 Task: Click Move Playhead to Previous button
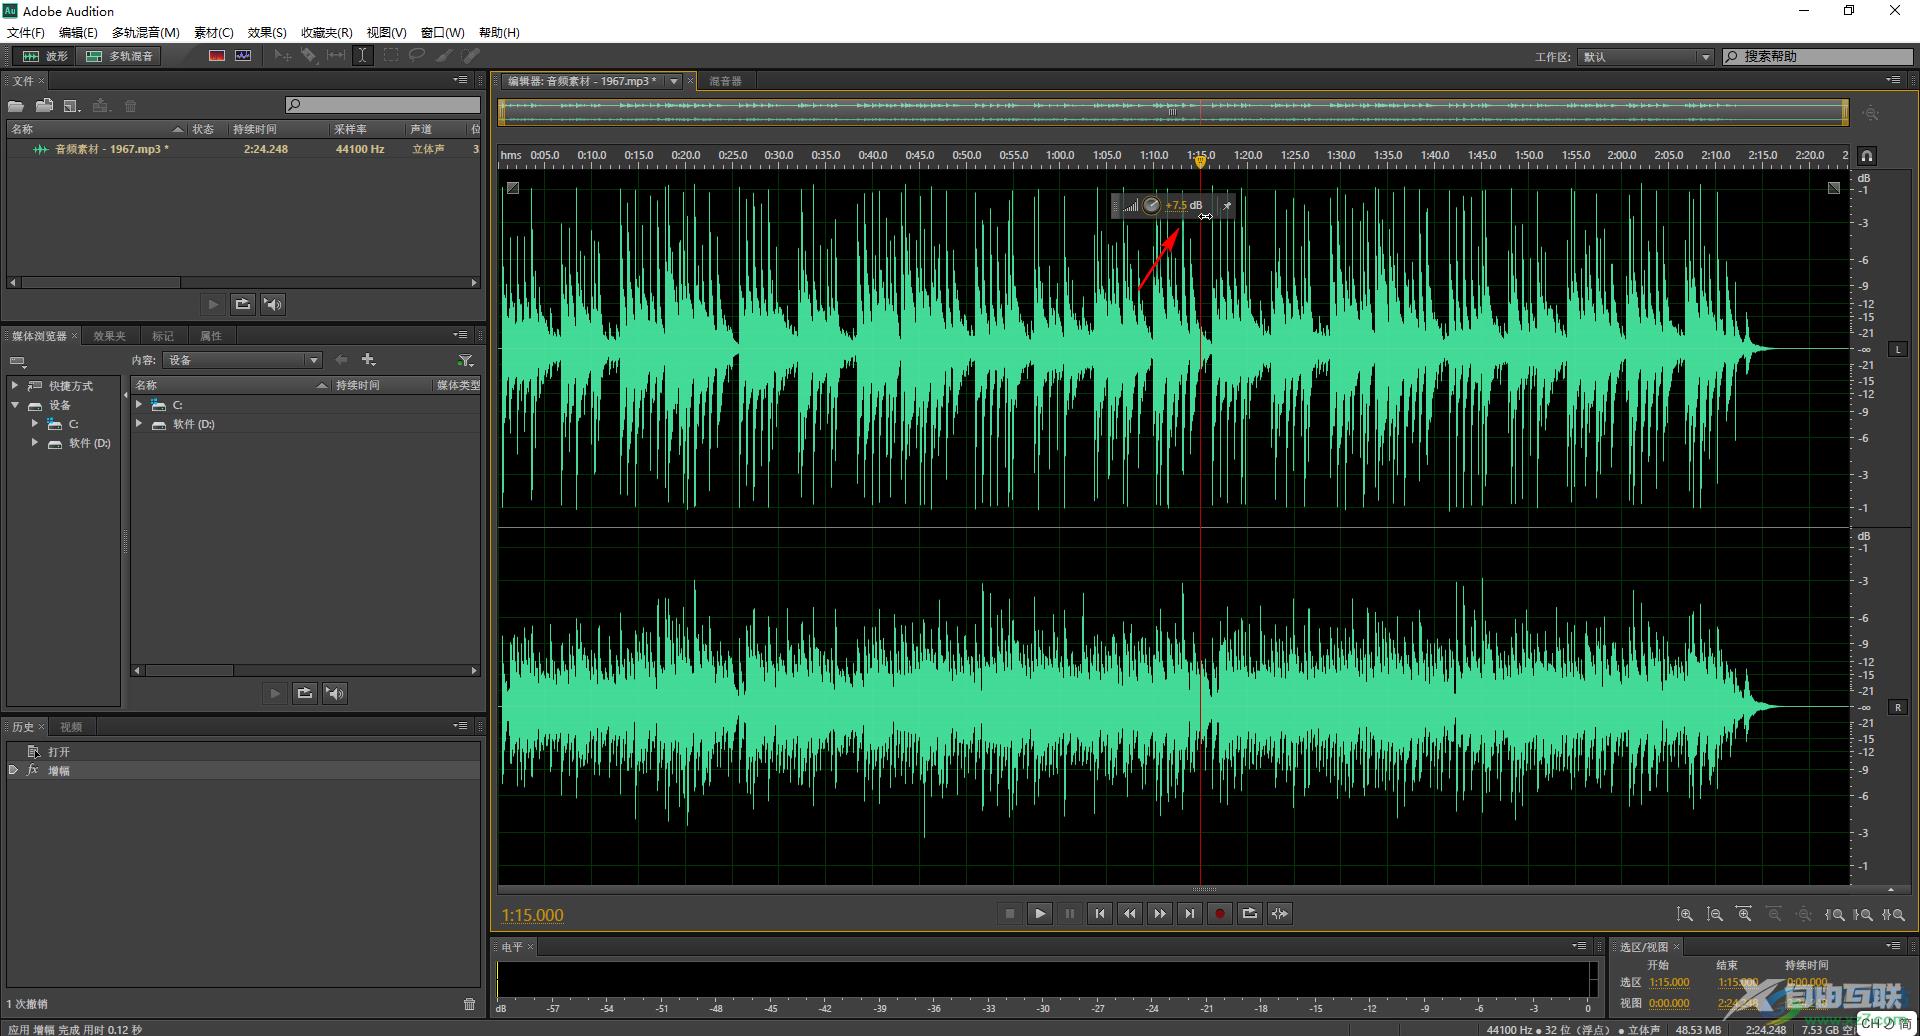coord(1100,913)
